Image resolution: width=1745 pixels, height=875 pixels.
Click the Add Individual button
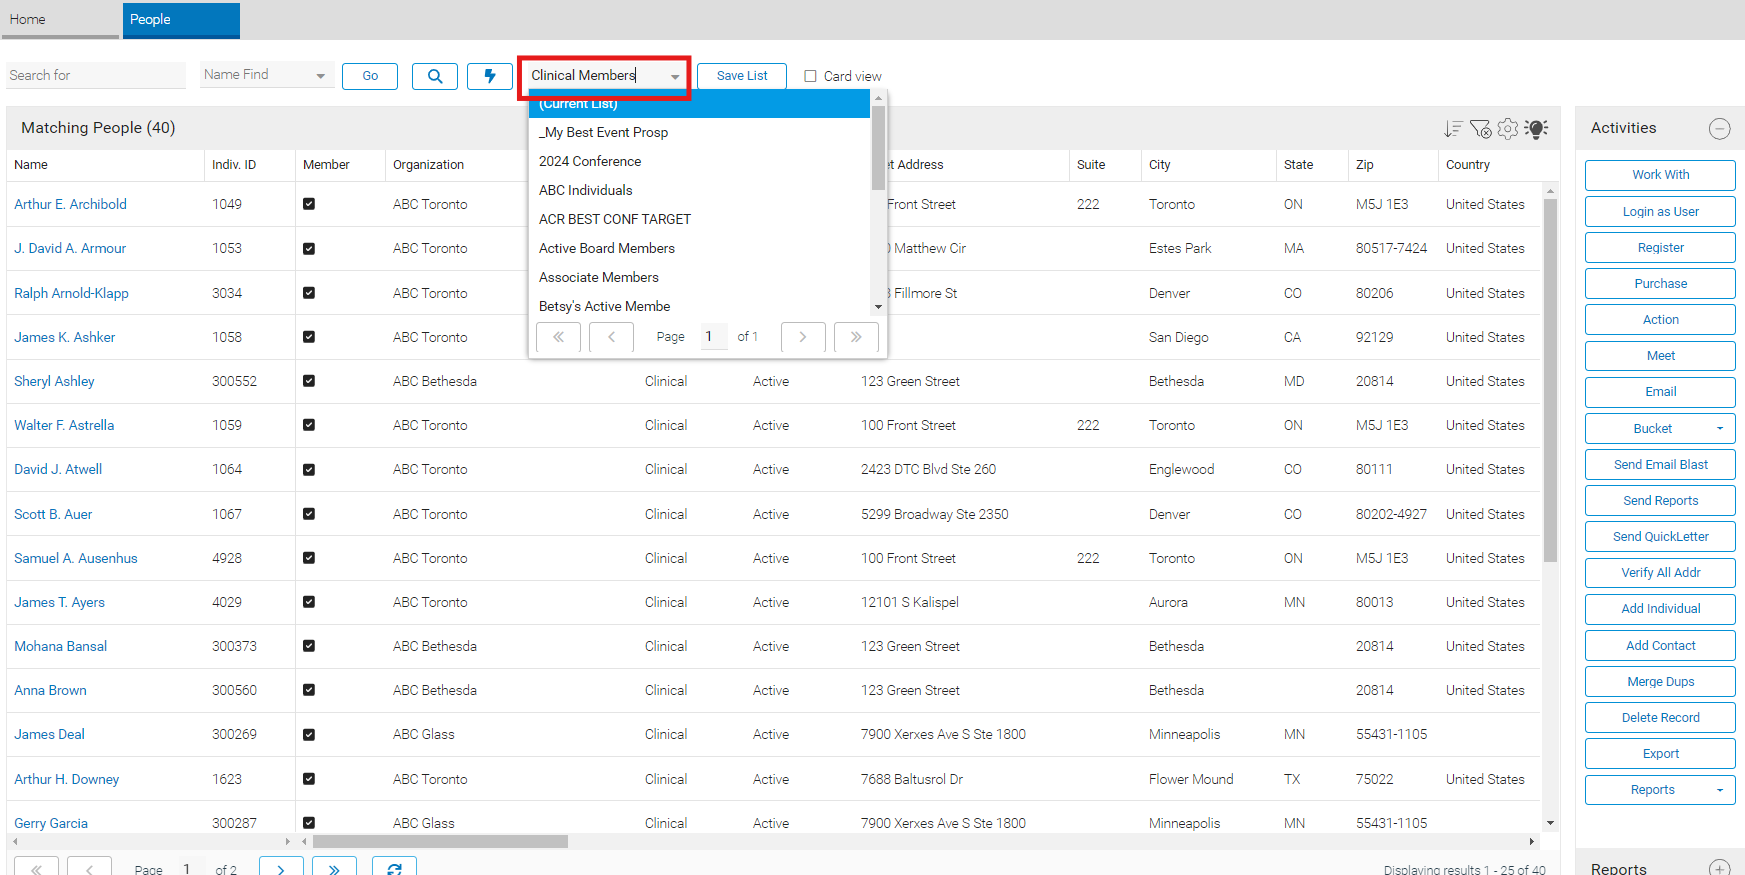[1660, 609]
